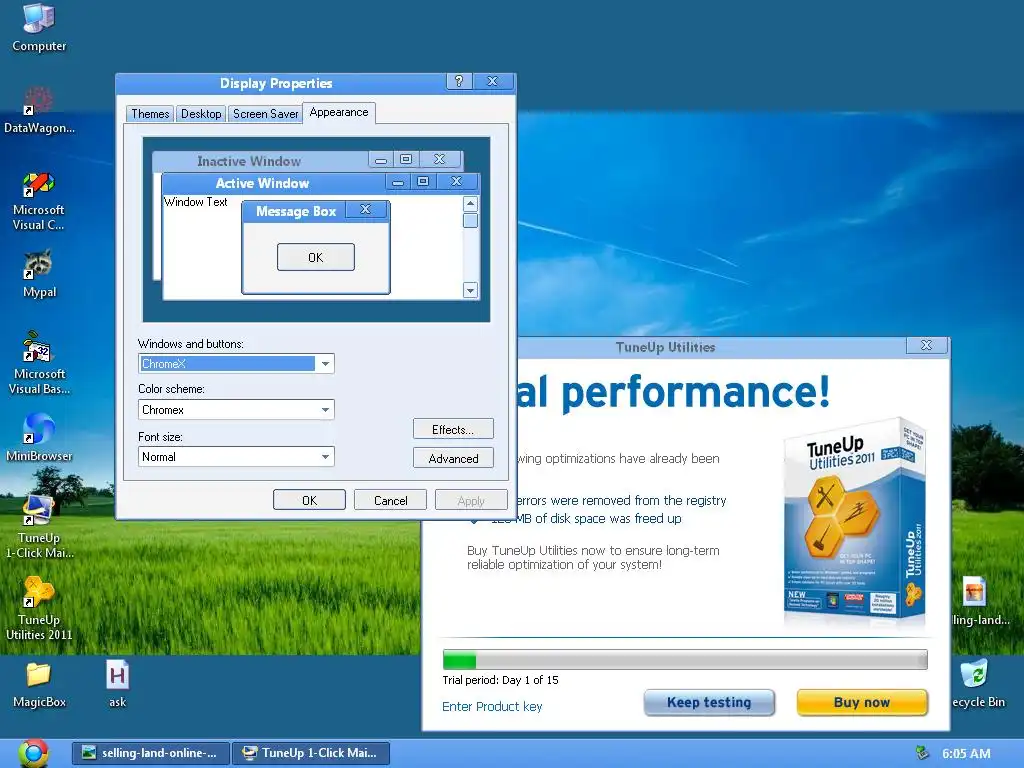Viewport: 1024px width, 768px height.
Task: Click the 'Window Text' sample in preview
Action: 195,202
